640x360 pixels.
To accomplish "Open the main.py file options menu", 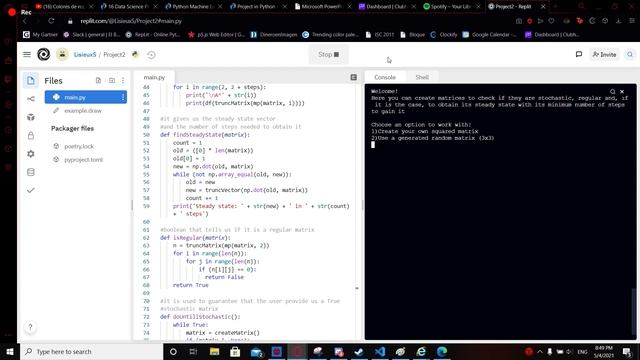I will click(123, 97).
